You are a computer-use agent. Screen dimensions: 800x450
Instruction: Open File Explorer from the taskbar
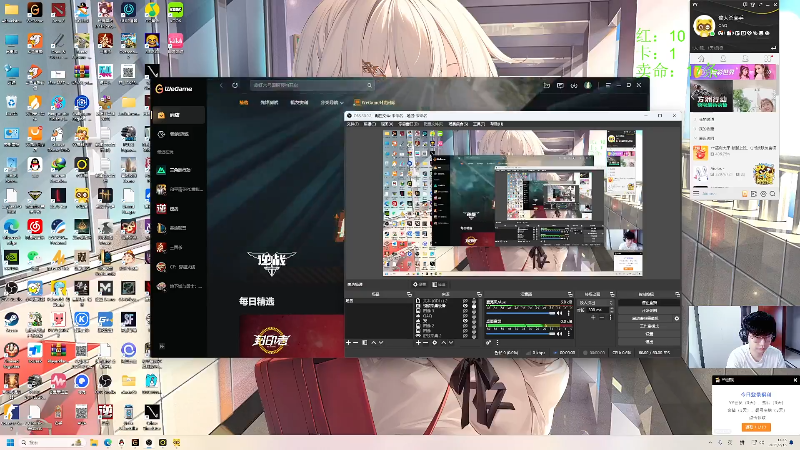coord(94,442)
